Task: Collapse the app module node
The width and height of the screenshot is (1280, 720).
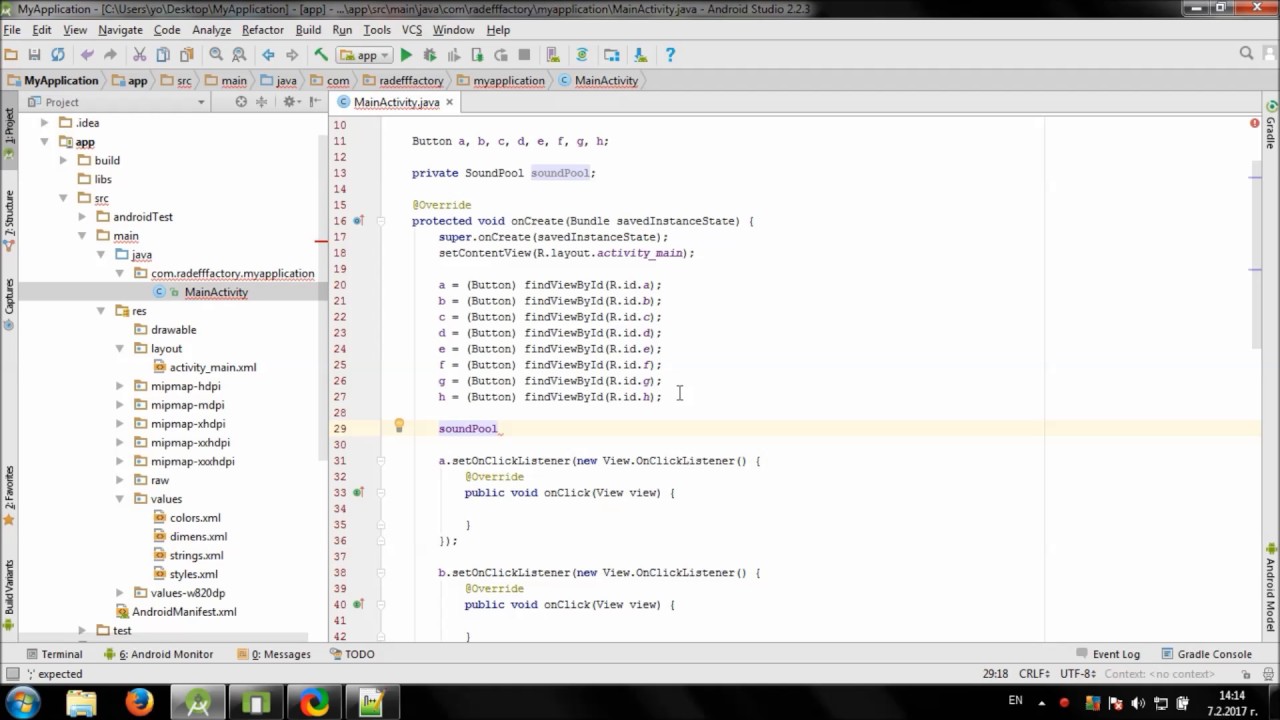Action: tap(44, 142)
